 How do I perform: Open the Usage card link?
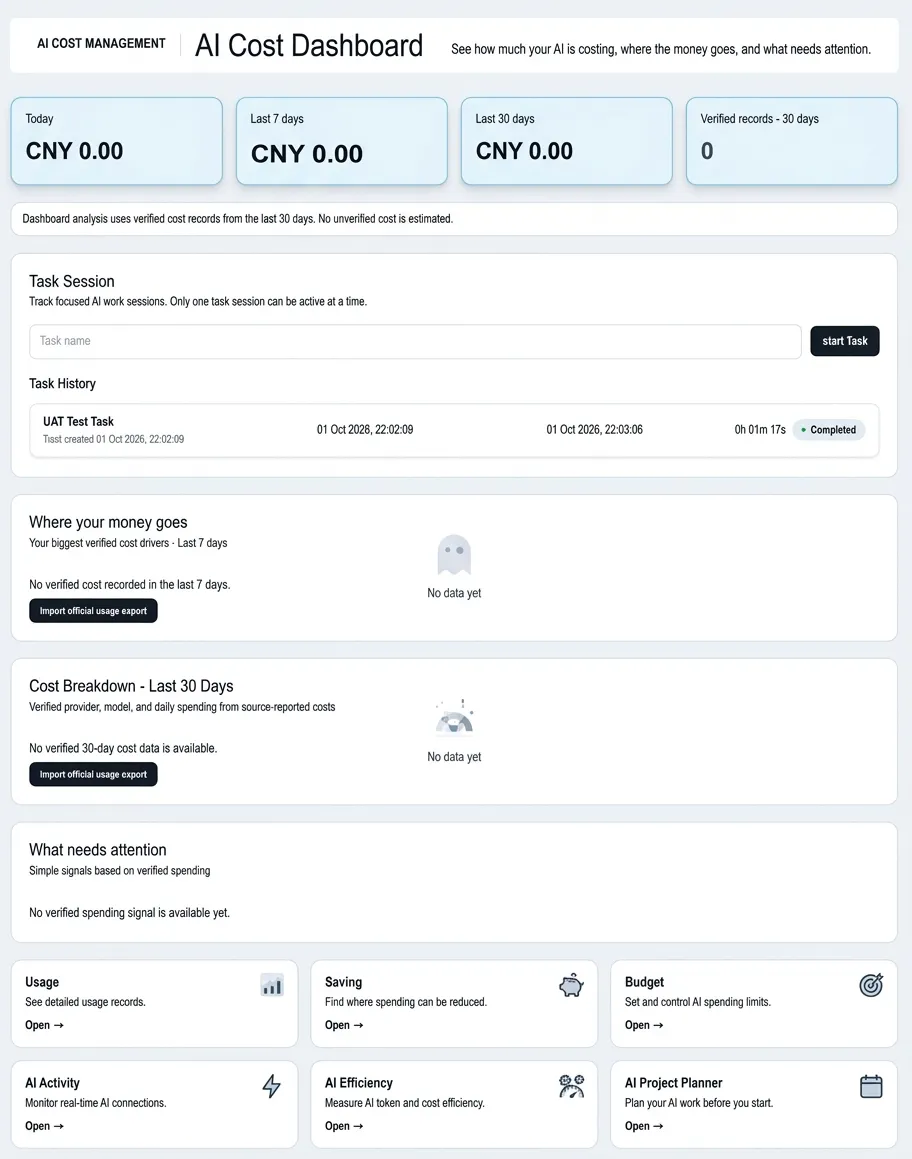(44, 1025)
